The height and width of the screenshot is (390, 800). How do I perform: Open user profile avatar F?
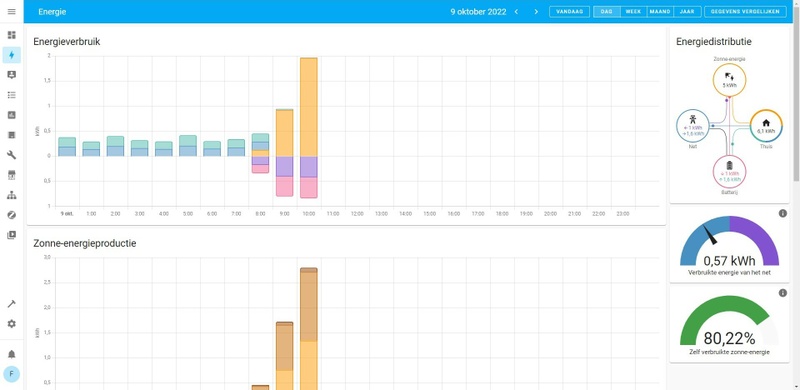point(12,374)
